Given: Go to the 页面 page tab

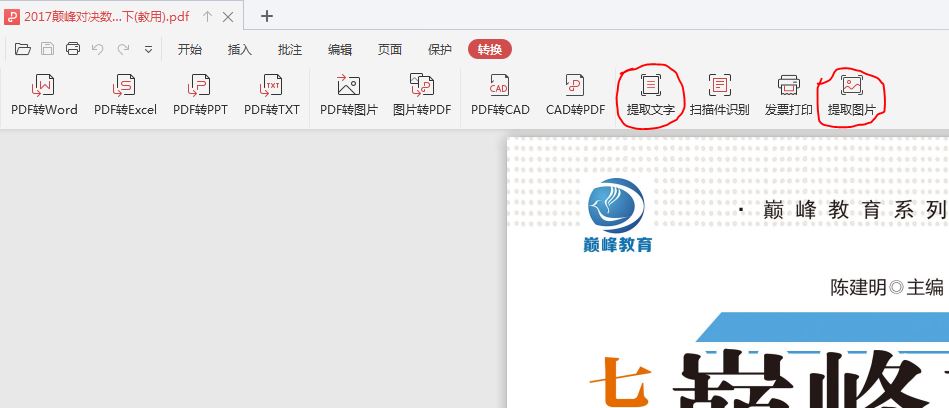Looking at the screenshot, I should pyautogui.click(x=390, y=50).
